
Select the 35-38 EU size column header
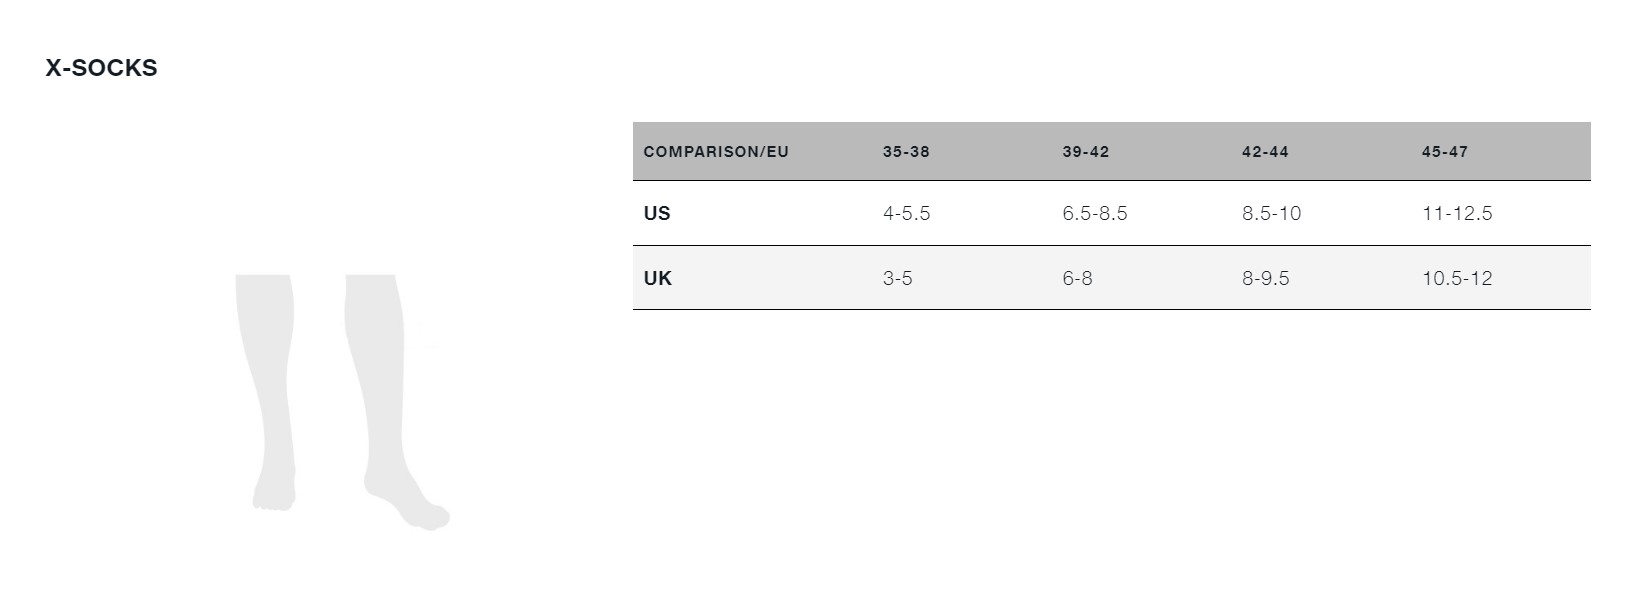(x=906, y=152)
